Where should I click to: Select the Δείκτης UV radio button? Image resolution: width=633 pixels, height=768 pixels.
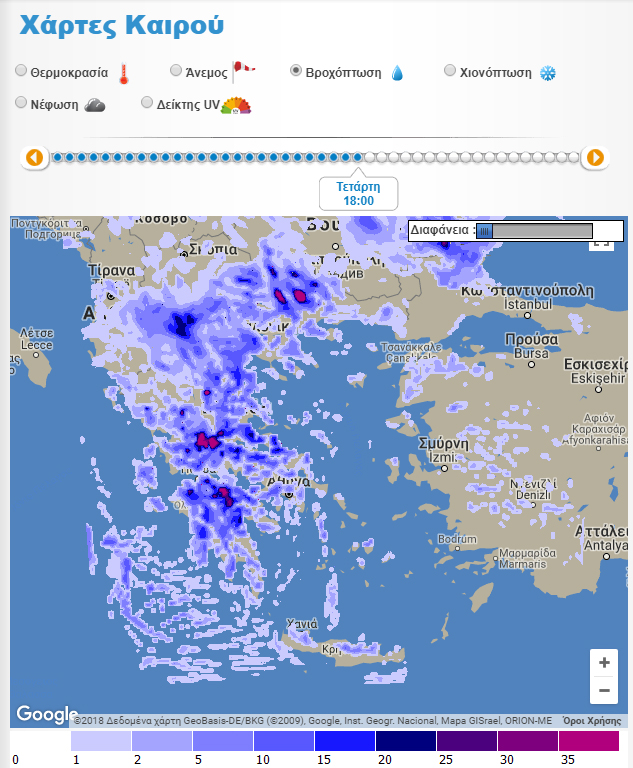click(147, 102)
